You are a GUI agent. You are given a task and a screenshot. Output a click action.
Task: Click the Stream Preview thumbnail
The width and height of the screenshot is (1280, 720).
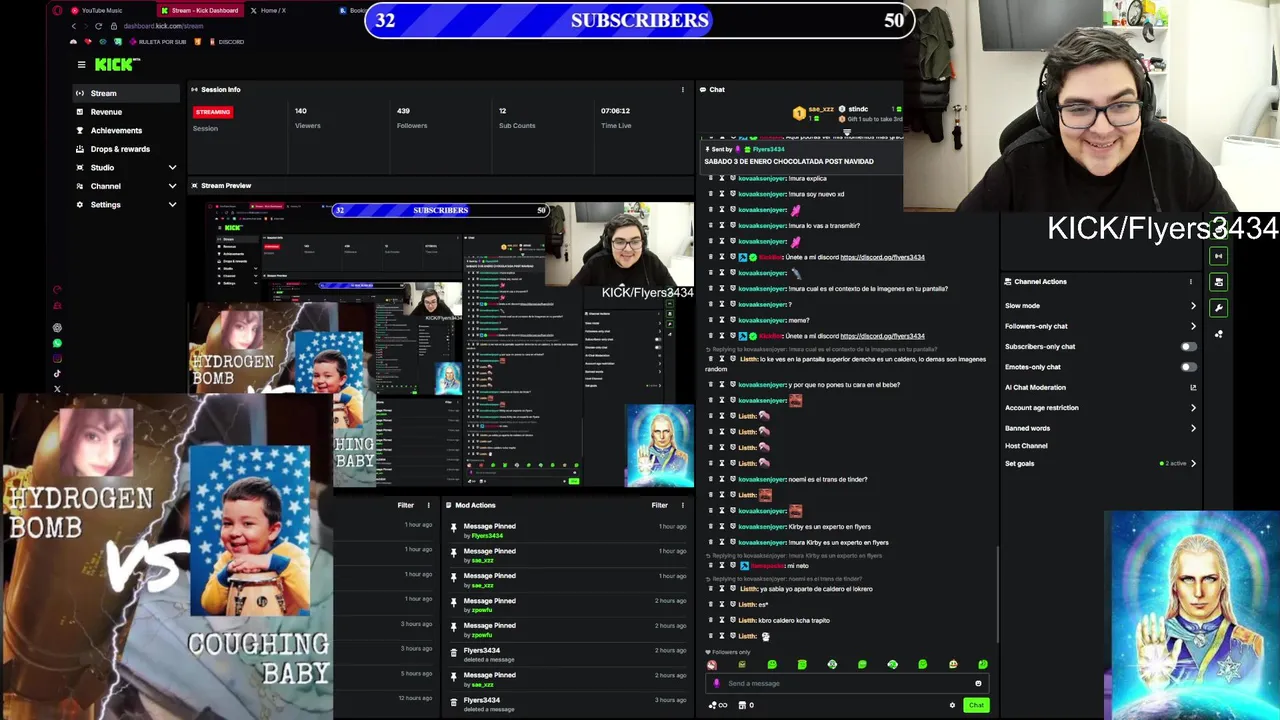click(441, 344)
